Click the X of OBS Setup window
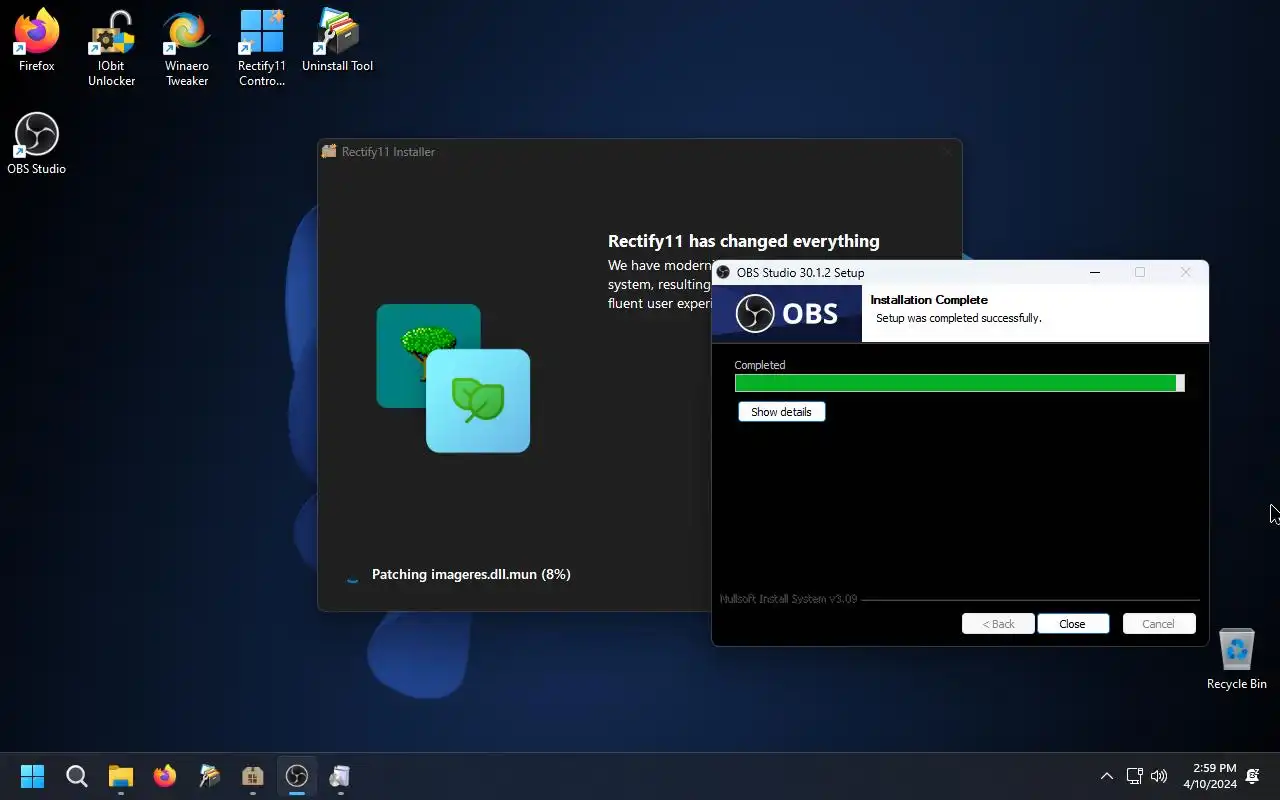Screen dimensions: 1280x800 coord(1186,272)
